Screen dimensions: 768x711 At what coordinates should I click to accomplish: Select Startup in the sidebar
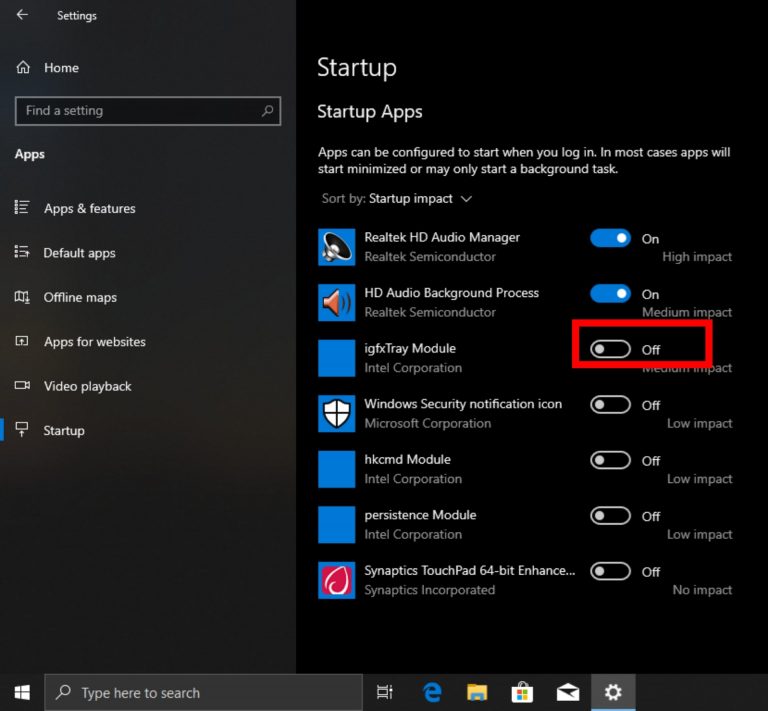(64, 431)
